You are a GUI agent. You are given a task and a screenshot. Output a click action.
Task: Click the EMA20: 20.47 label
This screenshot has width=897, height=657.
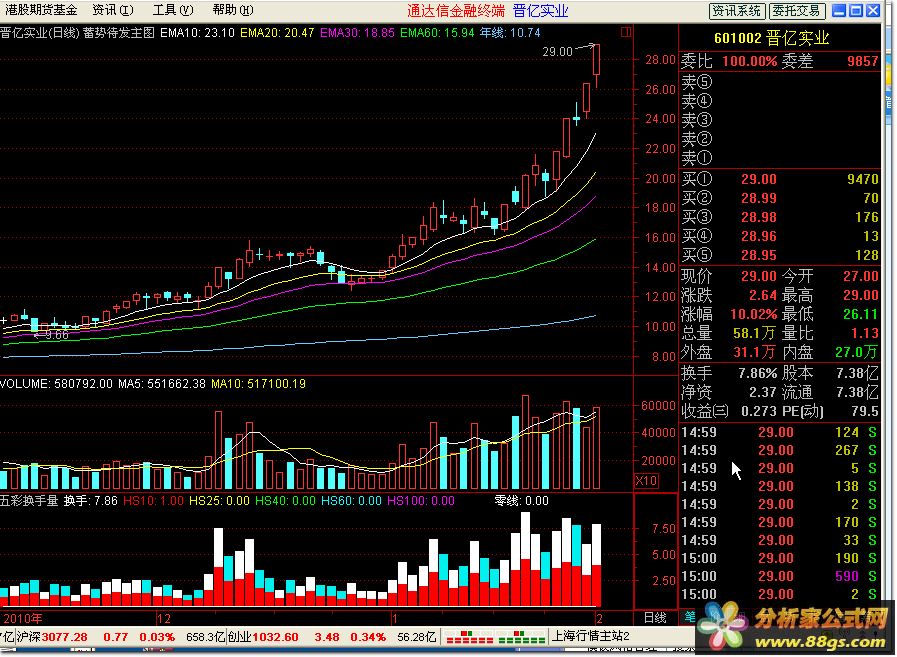tap(277, 33)
